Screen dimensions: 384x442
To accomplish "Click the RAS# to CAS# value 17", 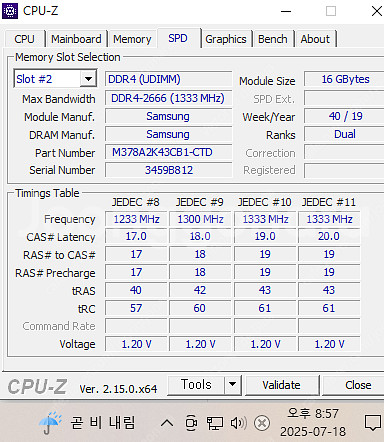I will click(136, 254).
